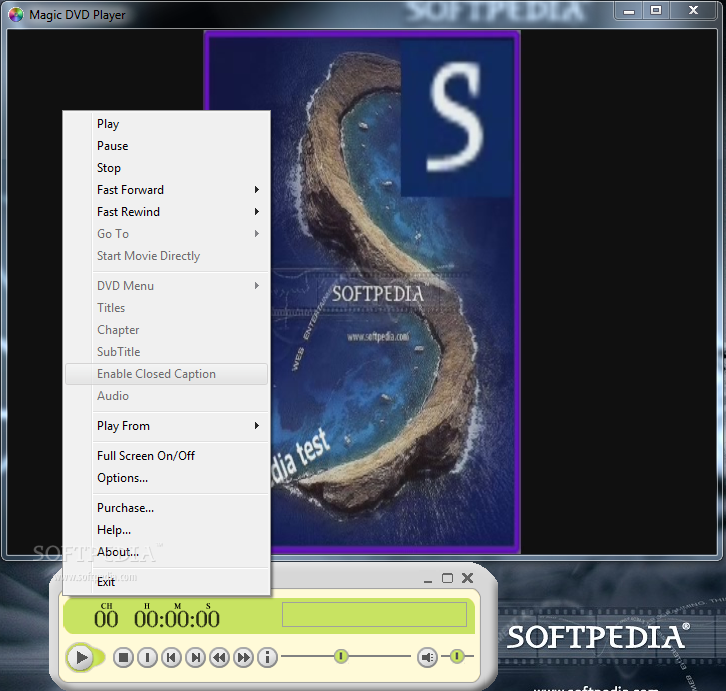Expand the Play From submenu

[x=167, y=426]
